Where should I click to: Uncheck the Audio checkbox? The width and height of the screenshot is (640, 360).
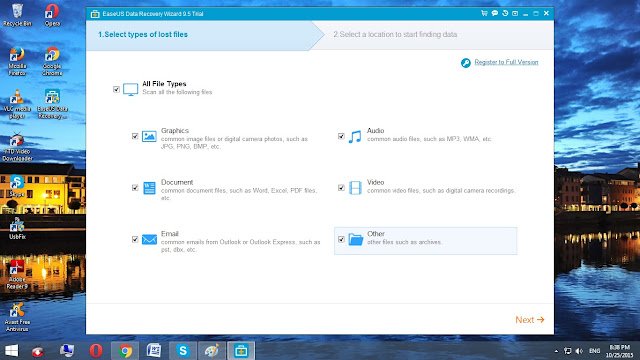click(x=341, y=136)
